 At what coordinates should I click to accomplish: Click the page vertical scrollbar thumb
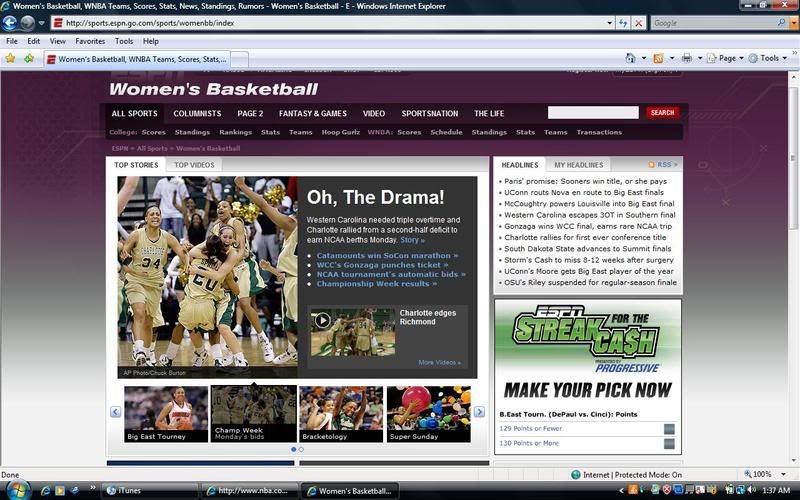click(x=793, y=156)
